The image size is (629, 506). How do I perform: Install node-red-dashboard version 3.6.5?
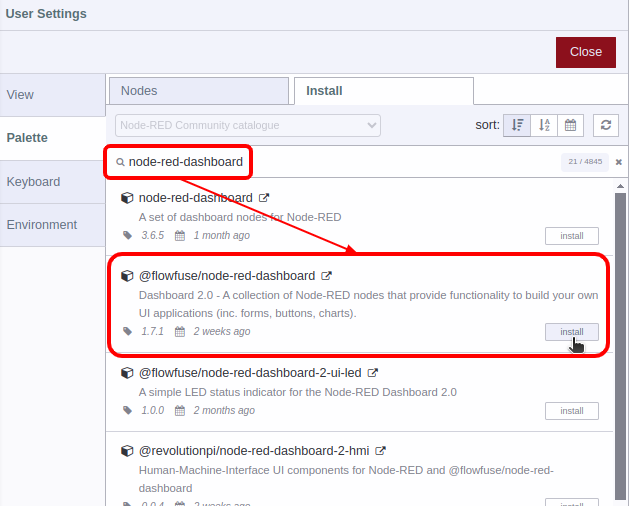click(x=572, y=236)
